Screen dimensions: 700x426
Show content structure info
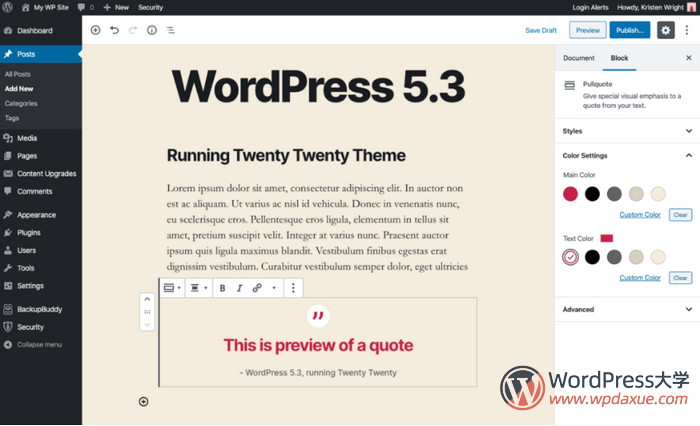click(x=152, y=30)
